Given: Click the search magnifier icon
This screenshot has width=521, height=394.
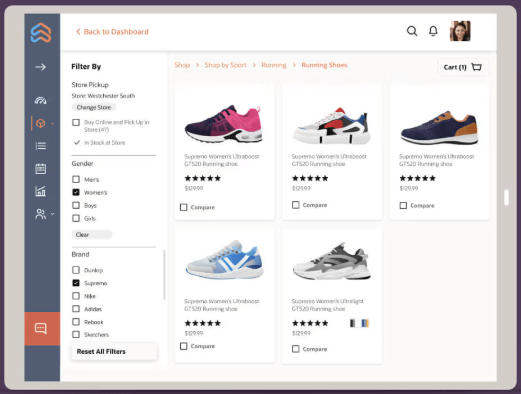Looking at the screenshot, I should coord(412,31).
